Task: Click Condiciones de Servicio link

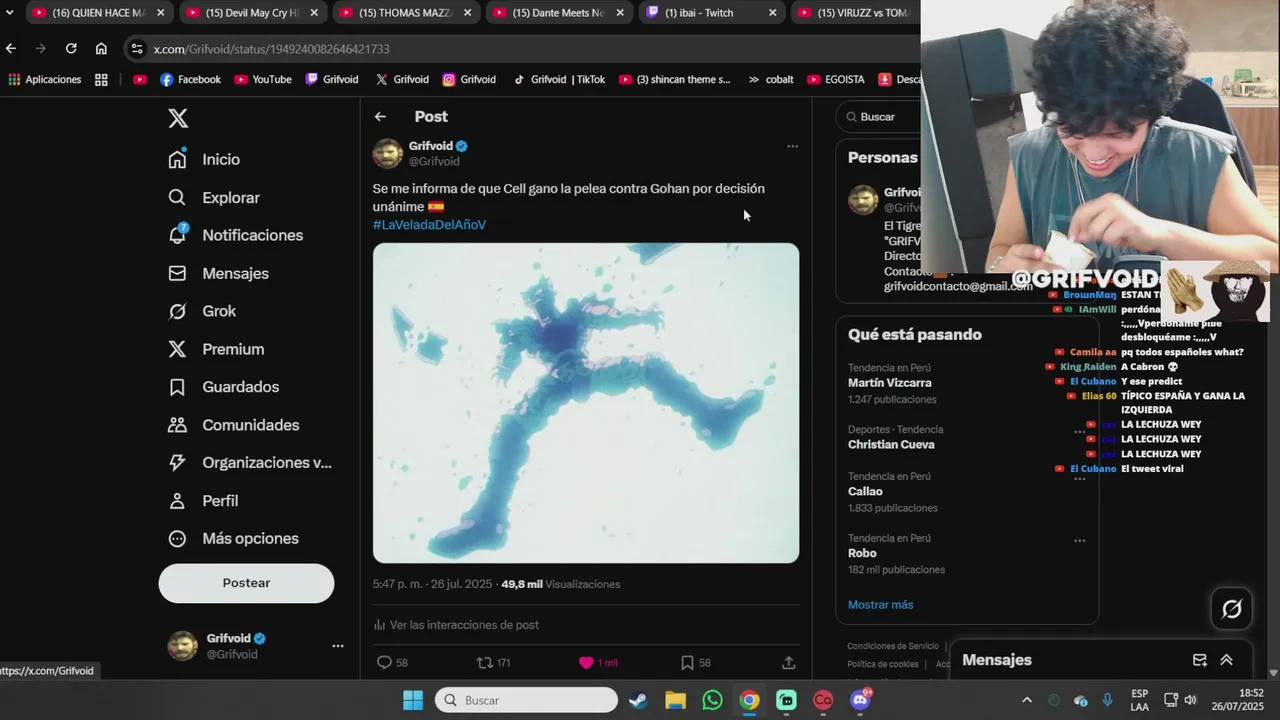Action: point(893,646)
